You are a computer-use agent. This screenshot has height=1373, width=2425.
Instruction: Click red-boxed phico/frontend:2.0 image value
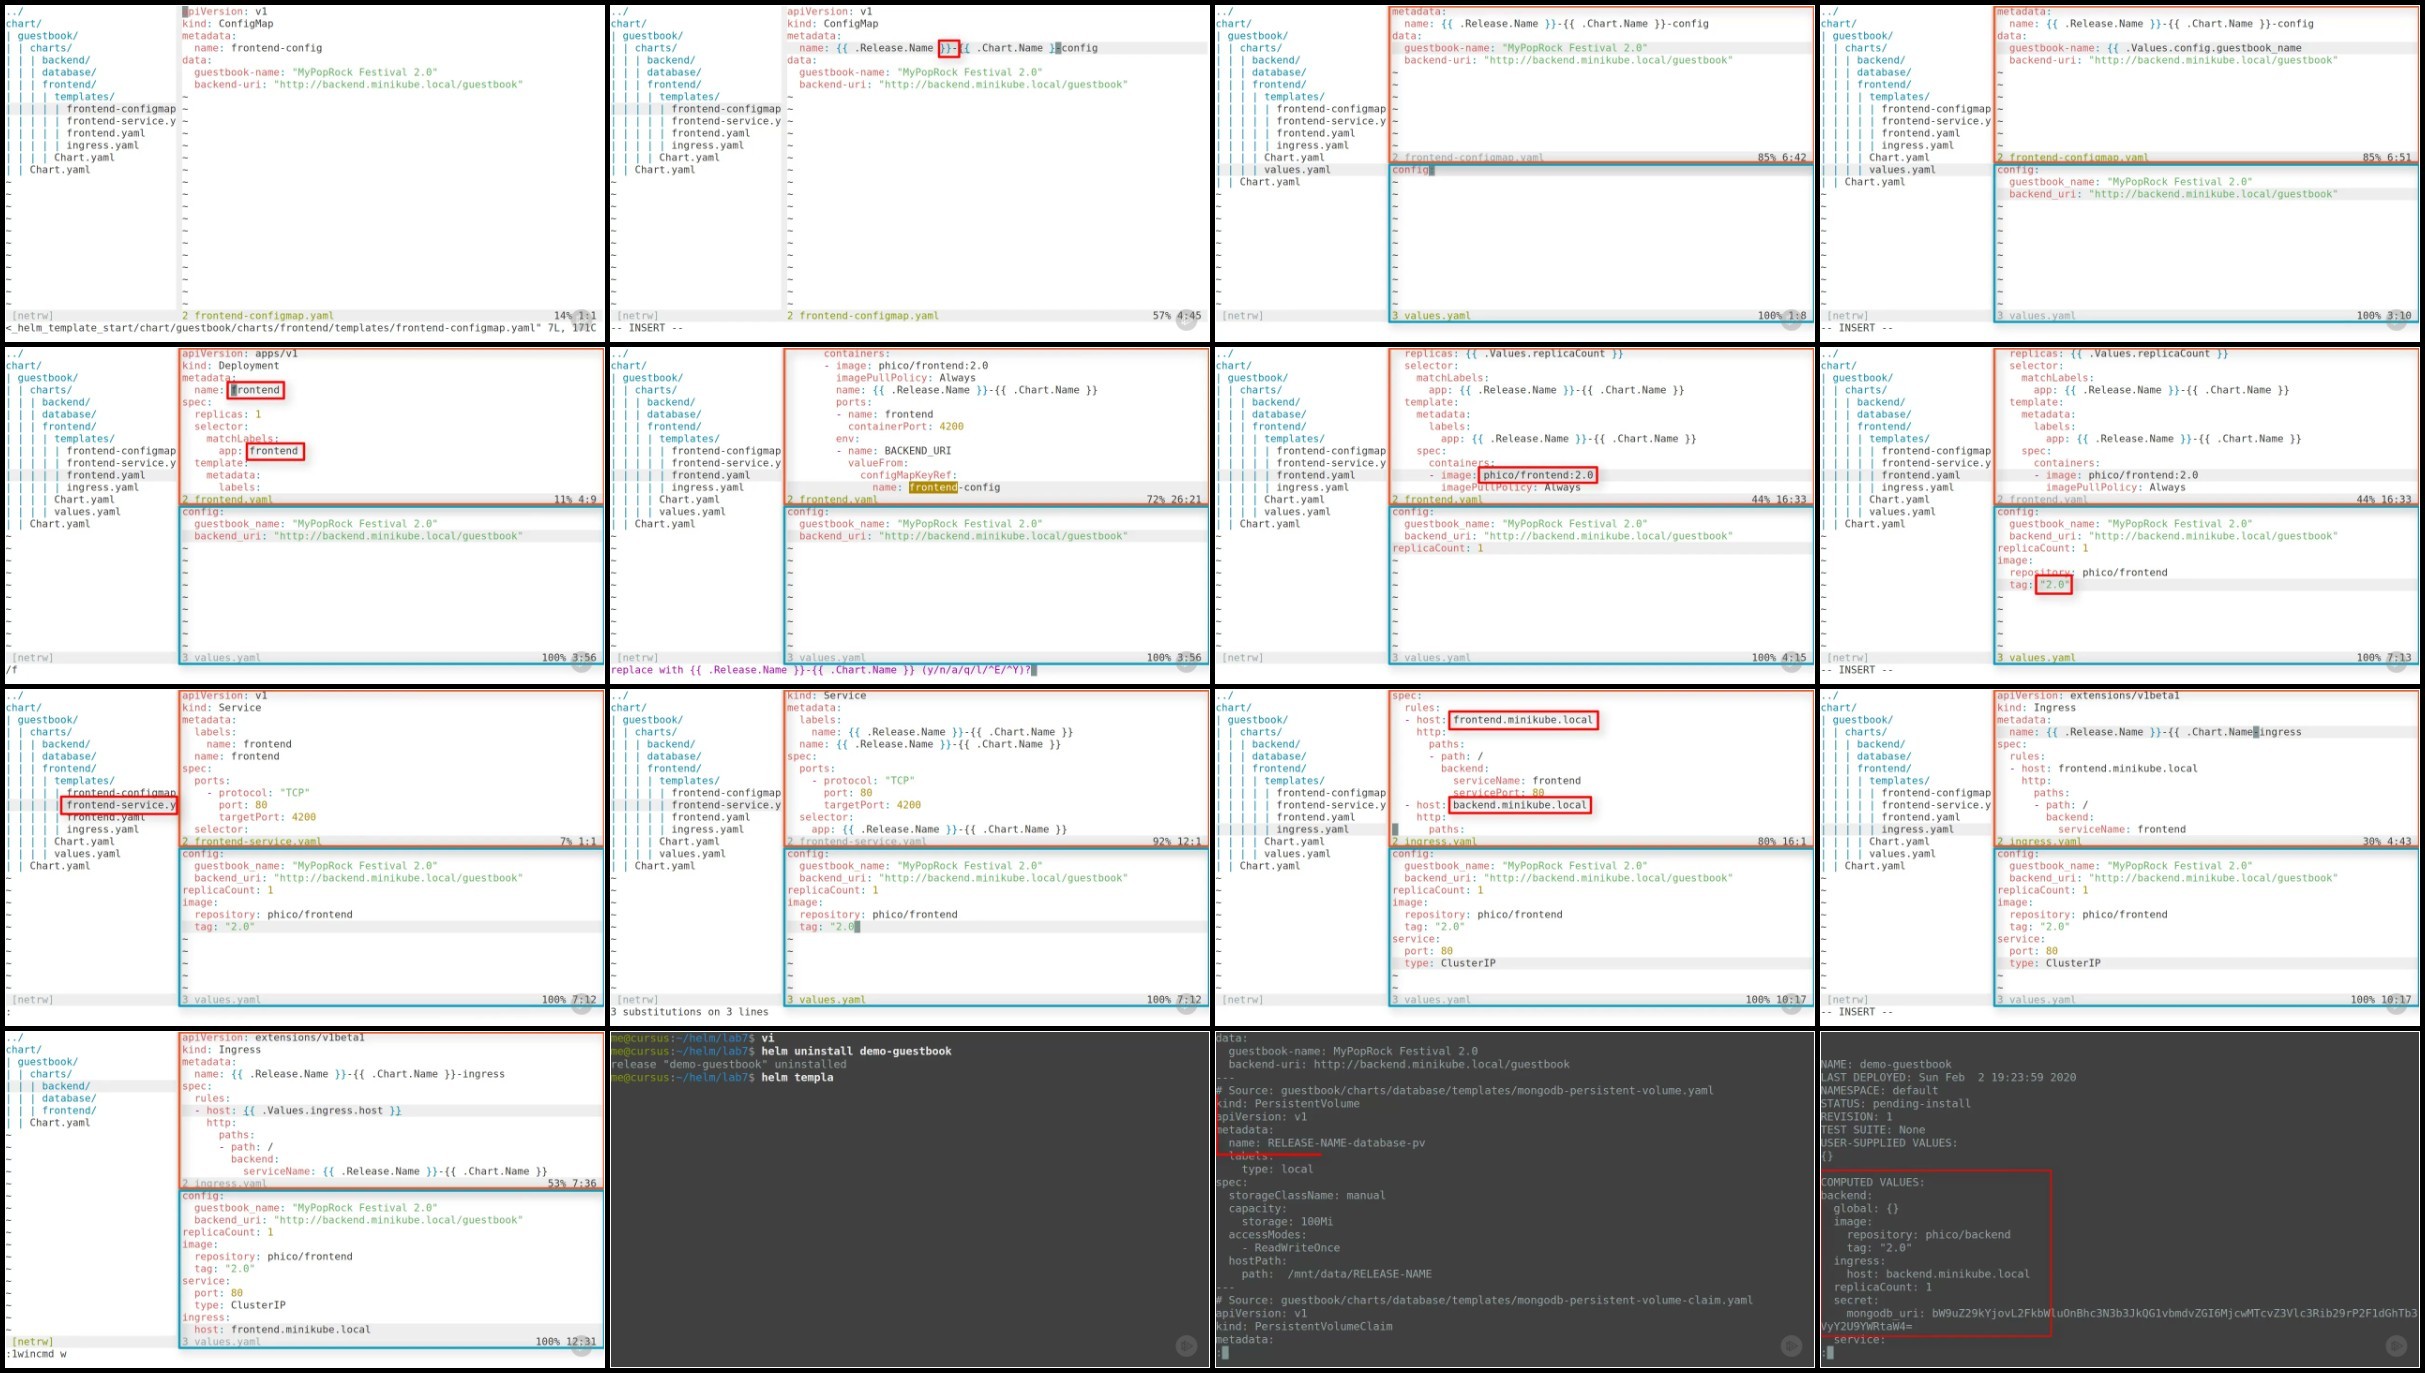point(1537,475)
